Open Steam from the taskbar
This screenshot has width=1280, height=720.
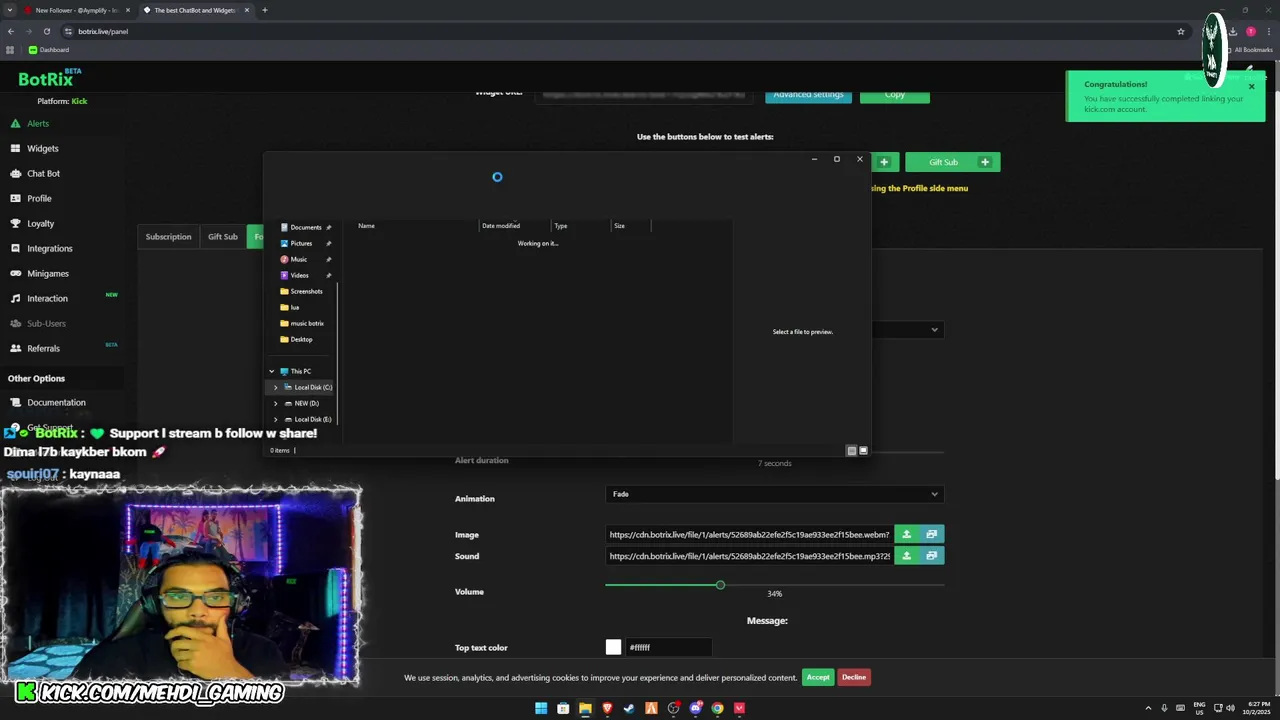click(629, 708)
